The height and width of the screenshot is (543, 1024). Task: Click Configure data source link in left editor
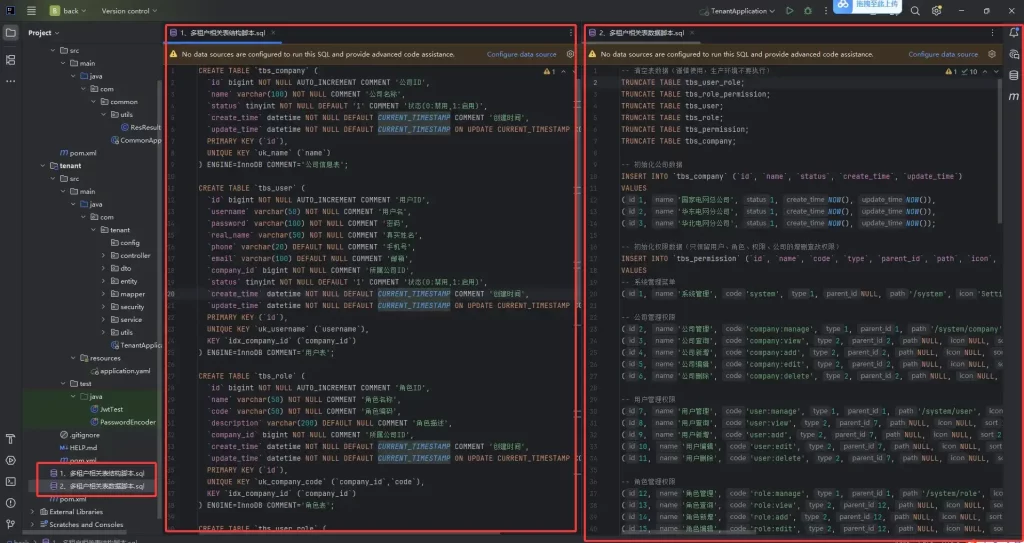[x=521, y=54]
